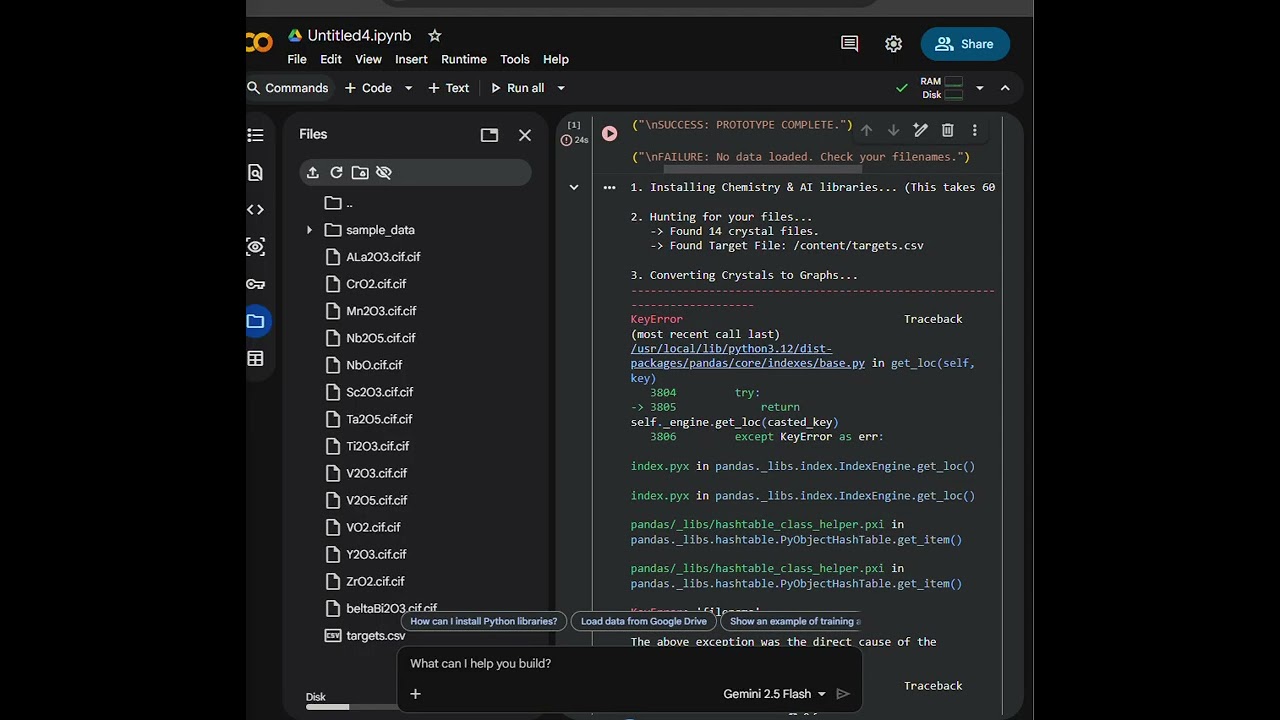Mount Google Drive folder icon
The height and width of the screenshot is (720, 1280).
click(x=360, y=173)
